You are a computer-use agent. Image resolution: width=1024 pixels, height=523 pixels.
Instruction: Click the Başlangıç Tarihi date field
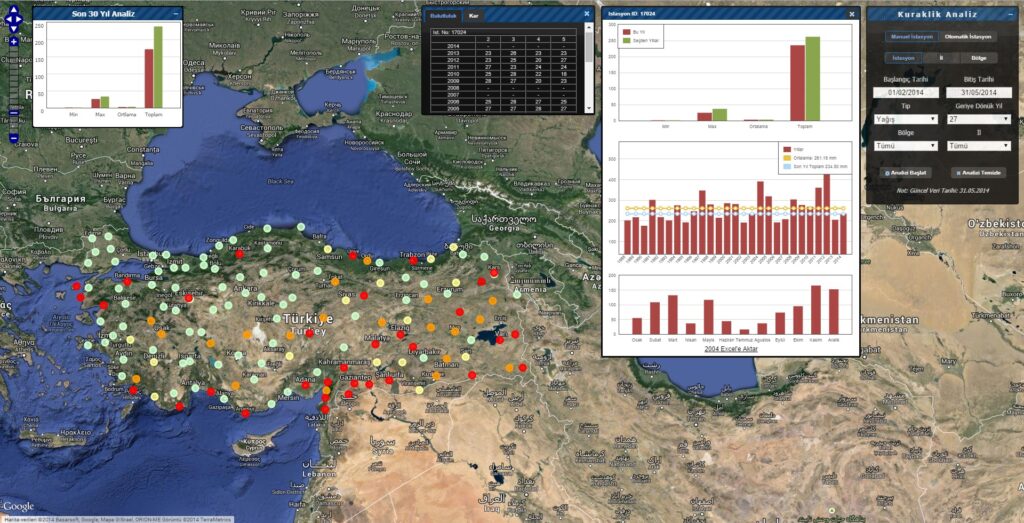click(906, 93)
